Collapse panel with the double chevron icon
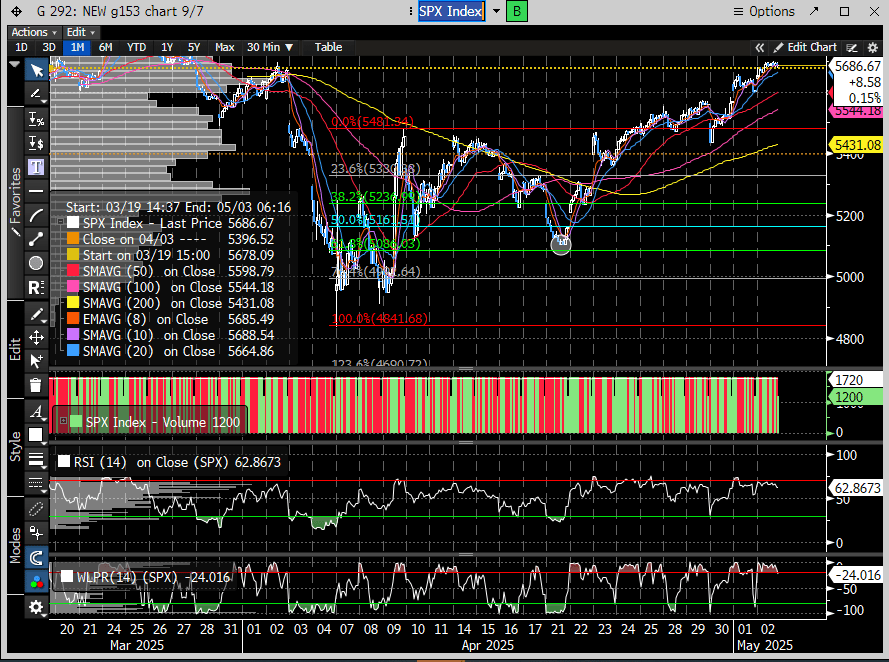889x662 pixels. coord(759,48)
